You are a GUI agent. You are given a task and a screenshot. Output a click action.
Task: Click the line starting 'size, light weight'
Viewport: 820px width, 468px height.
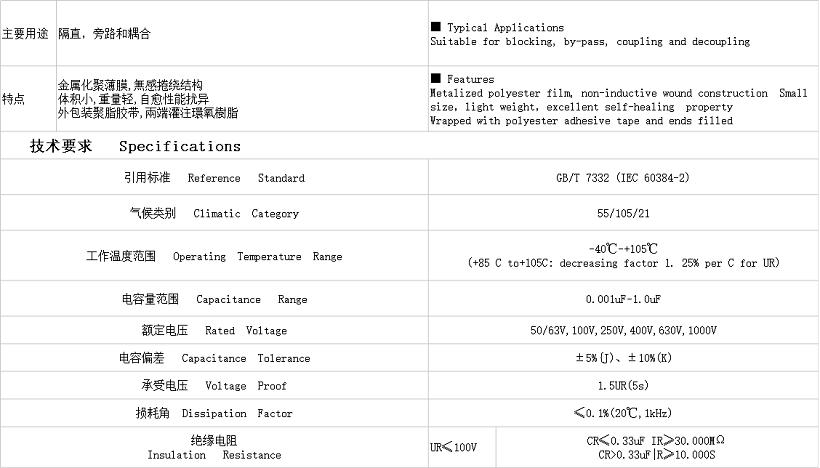click(582, 107)
